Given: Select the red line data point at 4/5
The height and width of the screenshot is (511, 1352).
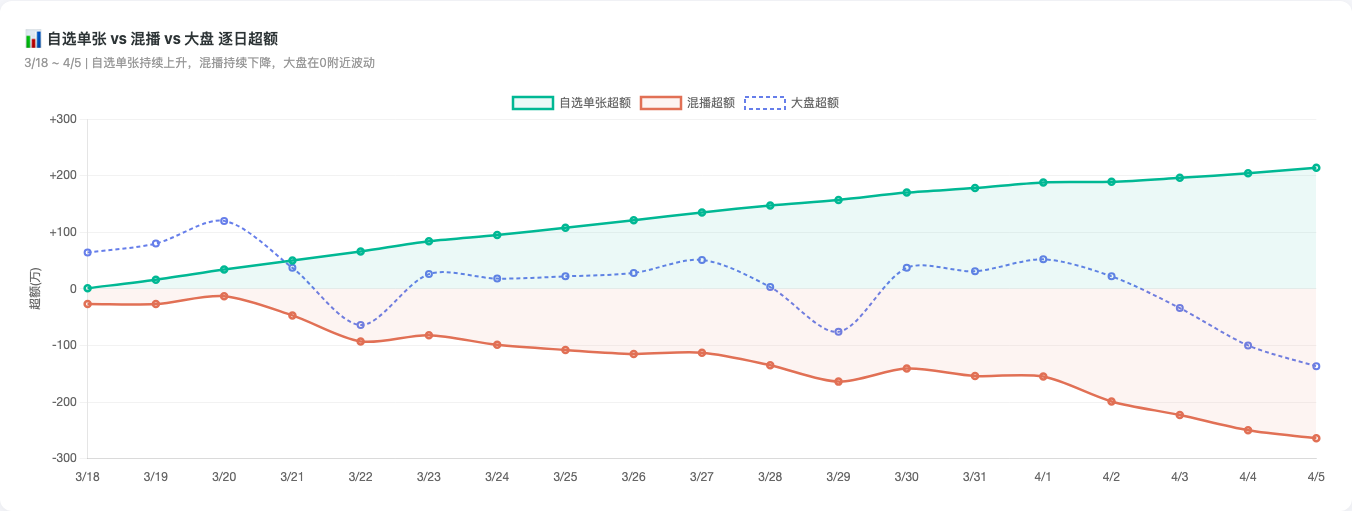Looking at the screenshot, I should tap(1316, 438).
